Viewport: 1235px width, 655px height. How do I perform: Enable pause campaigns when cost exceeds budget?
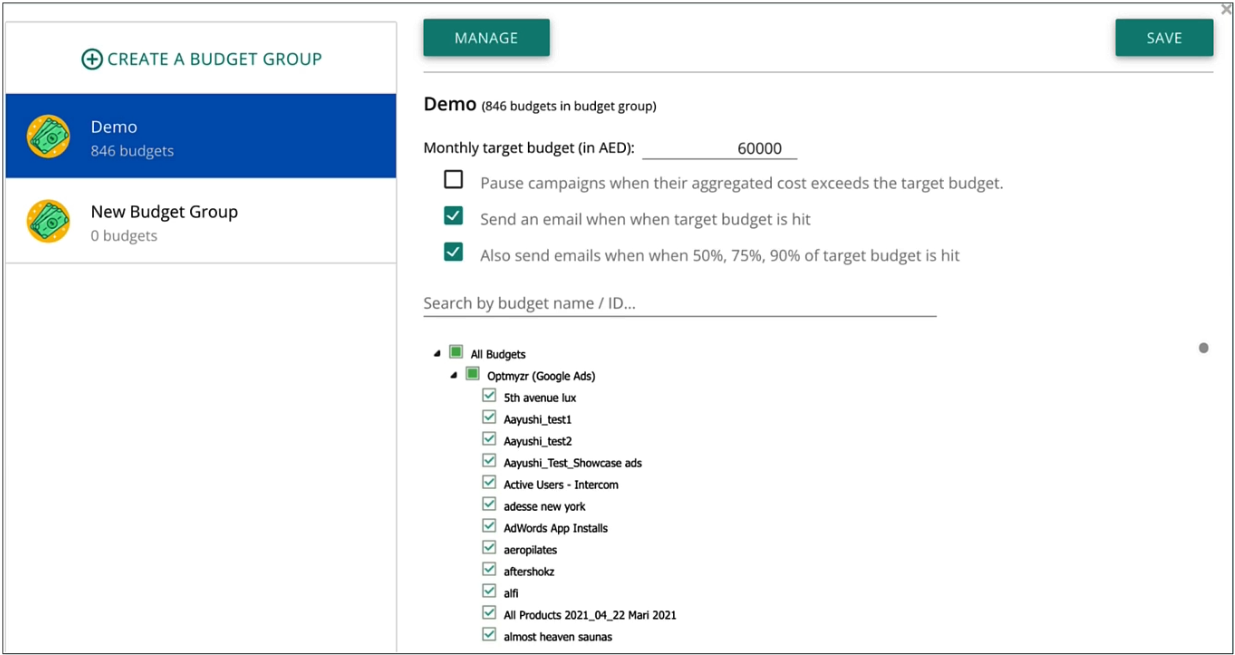pos(454,180)
